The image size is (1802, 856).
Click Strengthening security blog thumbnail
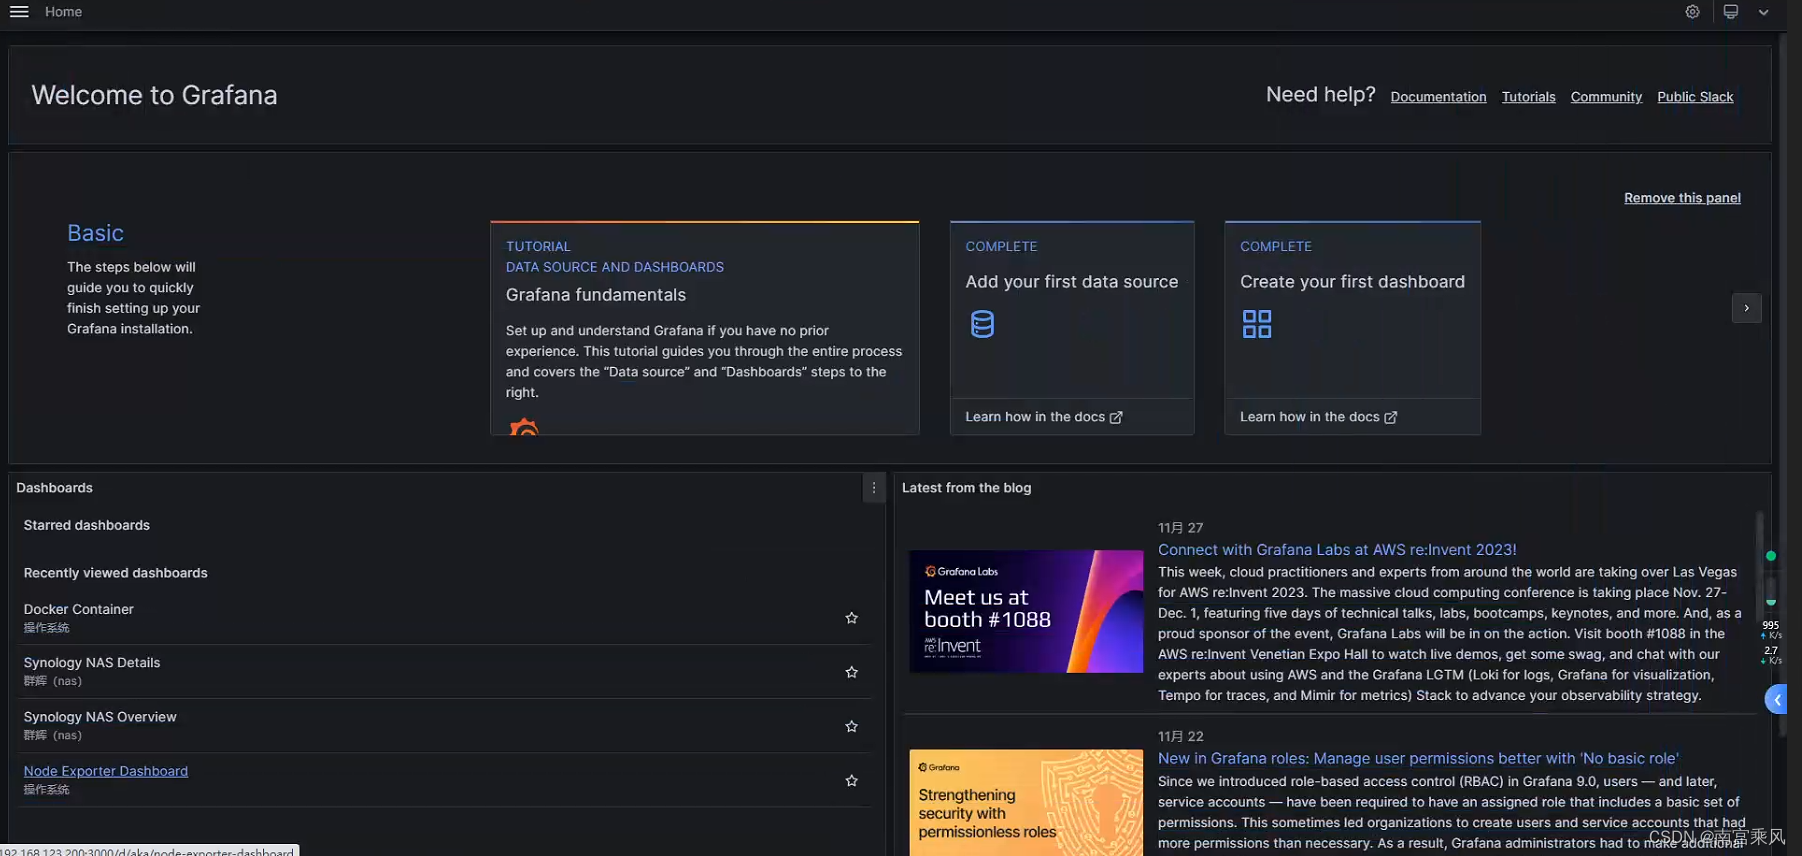pos(1026,803)
